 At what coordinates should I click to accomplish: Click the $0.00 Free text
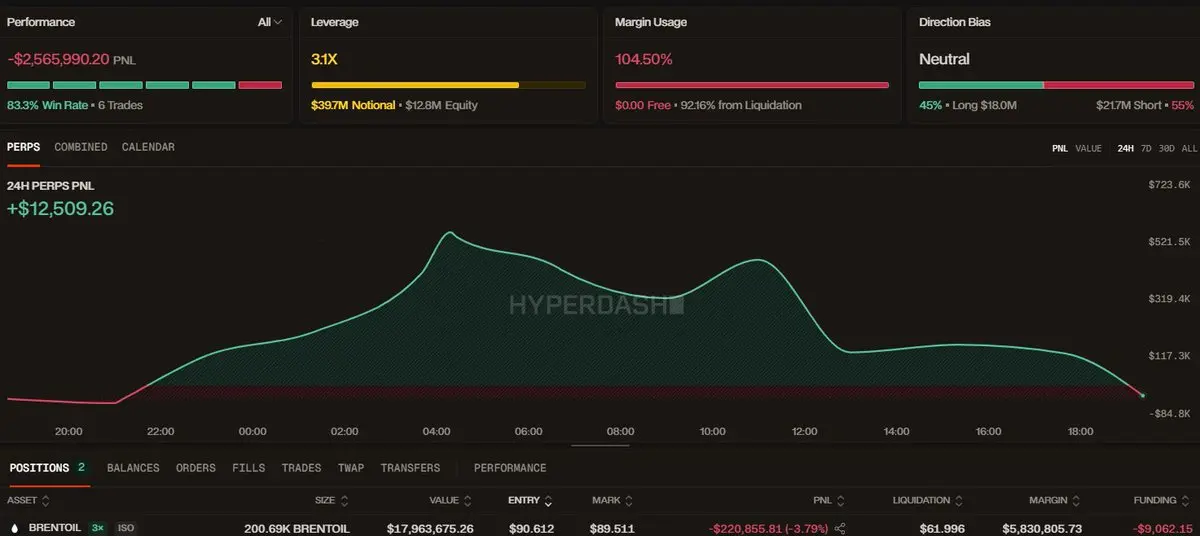(x=643, y=105)
